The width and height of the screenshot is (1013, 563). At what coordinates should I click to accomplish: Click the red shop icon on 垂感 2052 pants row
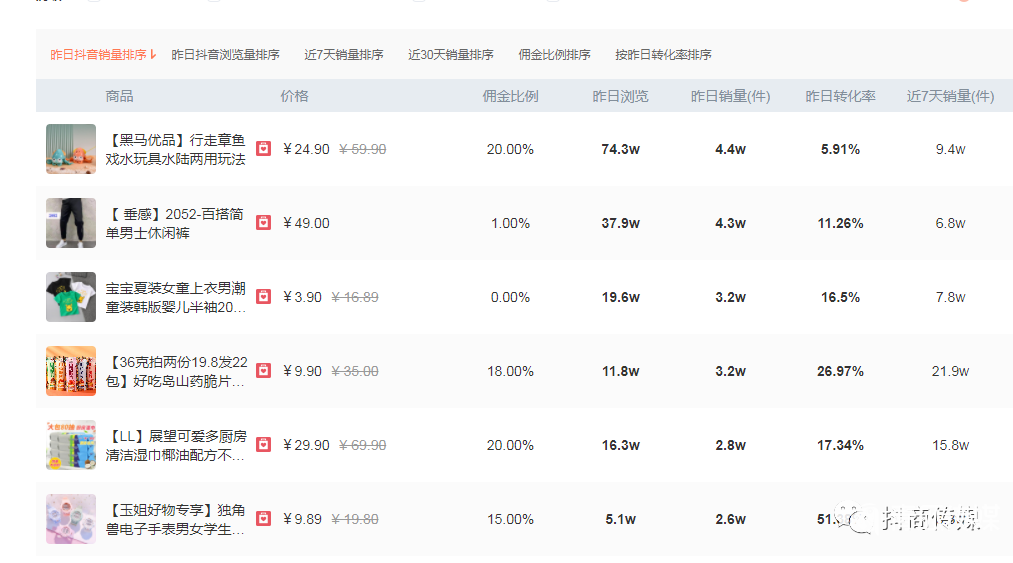[263, 223]
